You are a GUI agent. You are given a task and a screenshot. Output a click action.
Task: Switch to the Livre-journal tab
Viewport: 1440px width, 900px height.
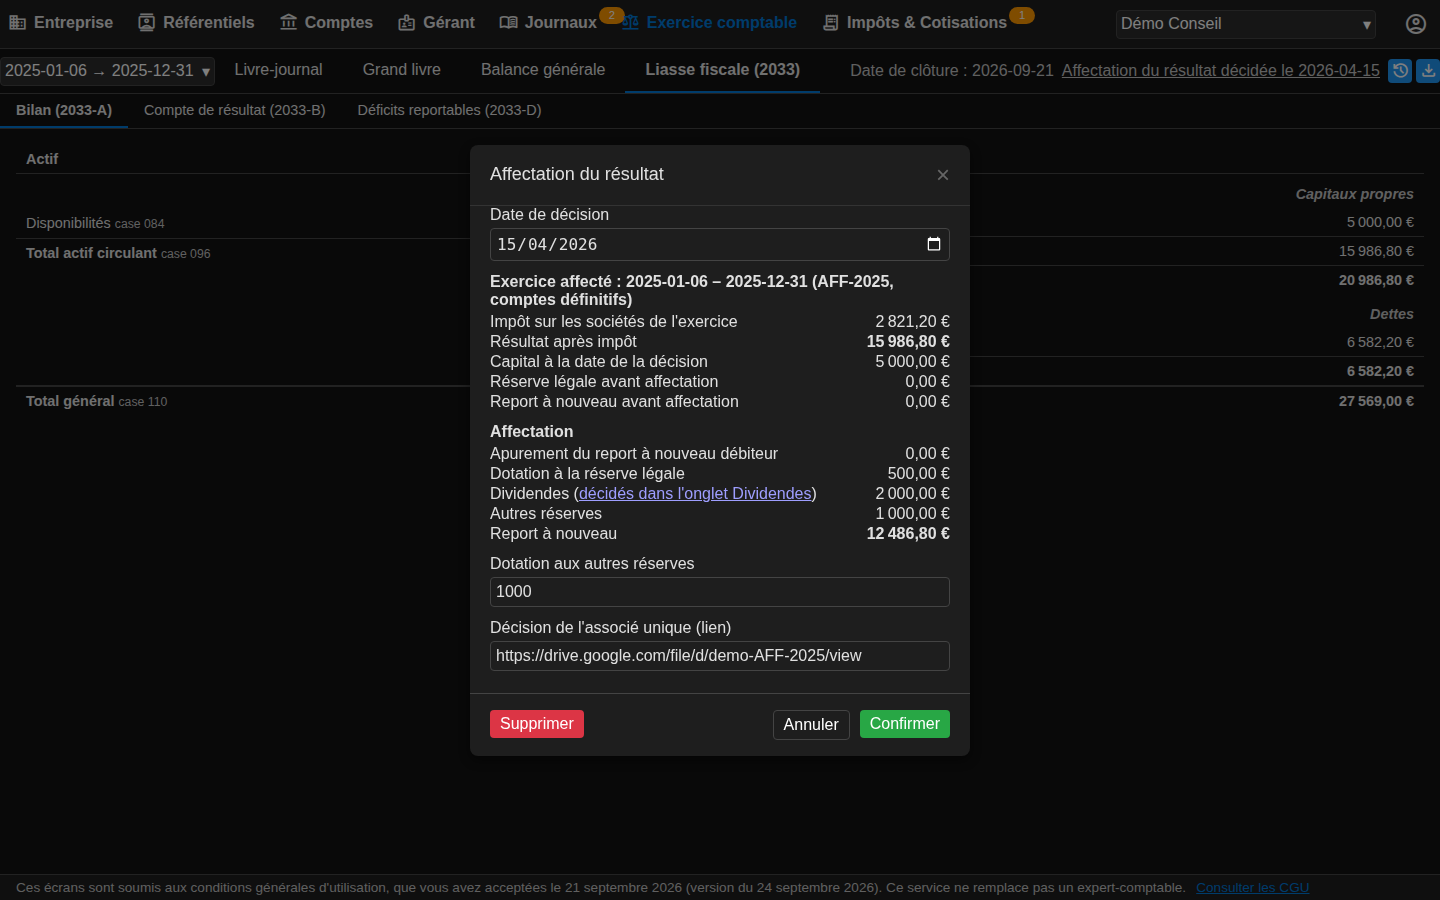pos(278,70)
